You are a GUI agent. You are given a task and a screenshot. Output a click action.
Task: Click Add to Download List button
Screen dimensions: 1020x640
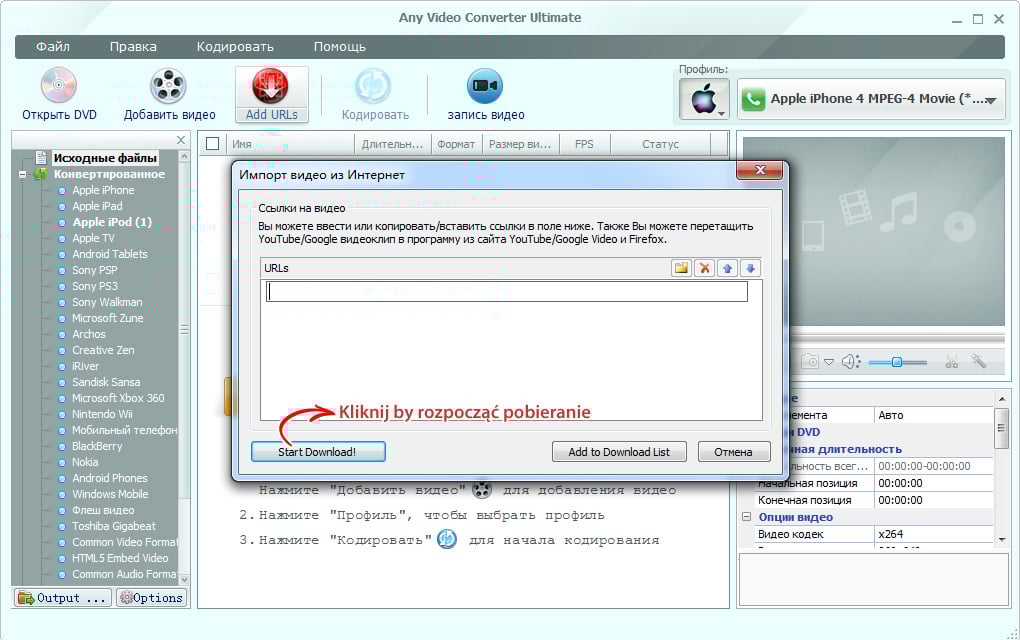pos(619,451)
